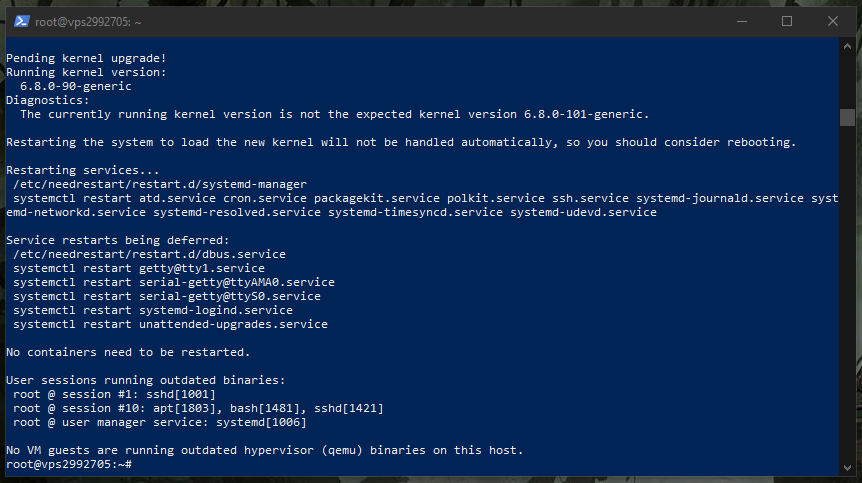Click the systemctl restart getty@tty1.service line
Screen dimensions: 862x483
pos(139,268)
